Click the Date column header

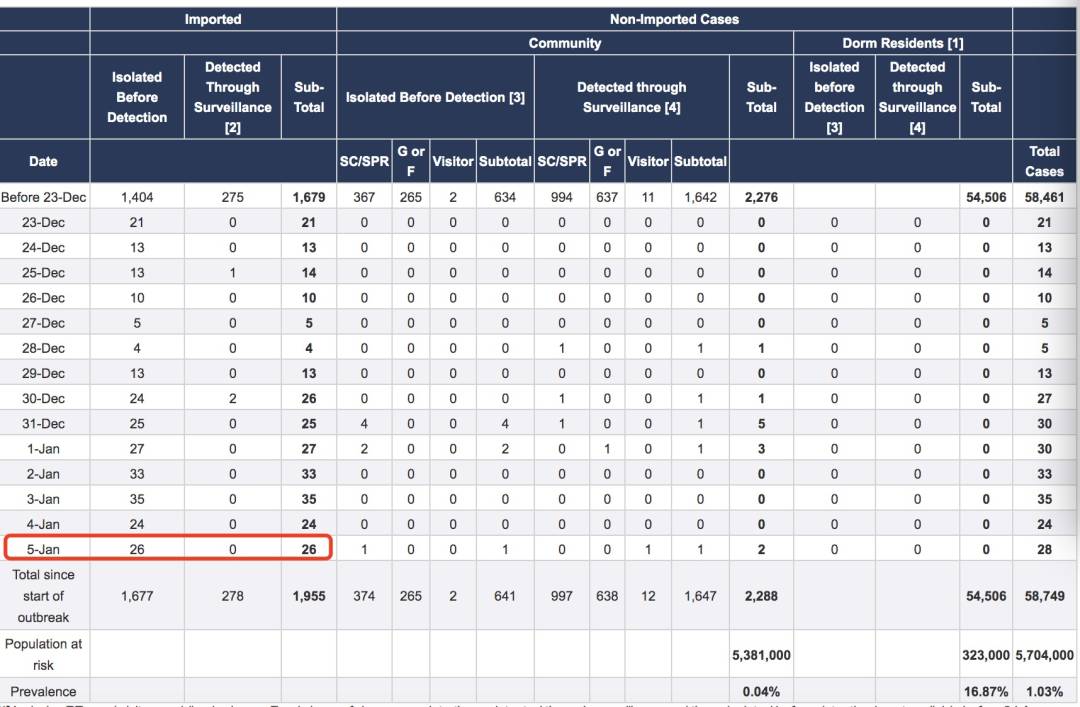(43, 161)
